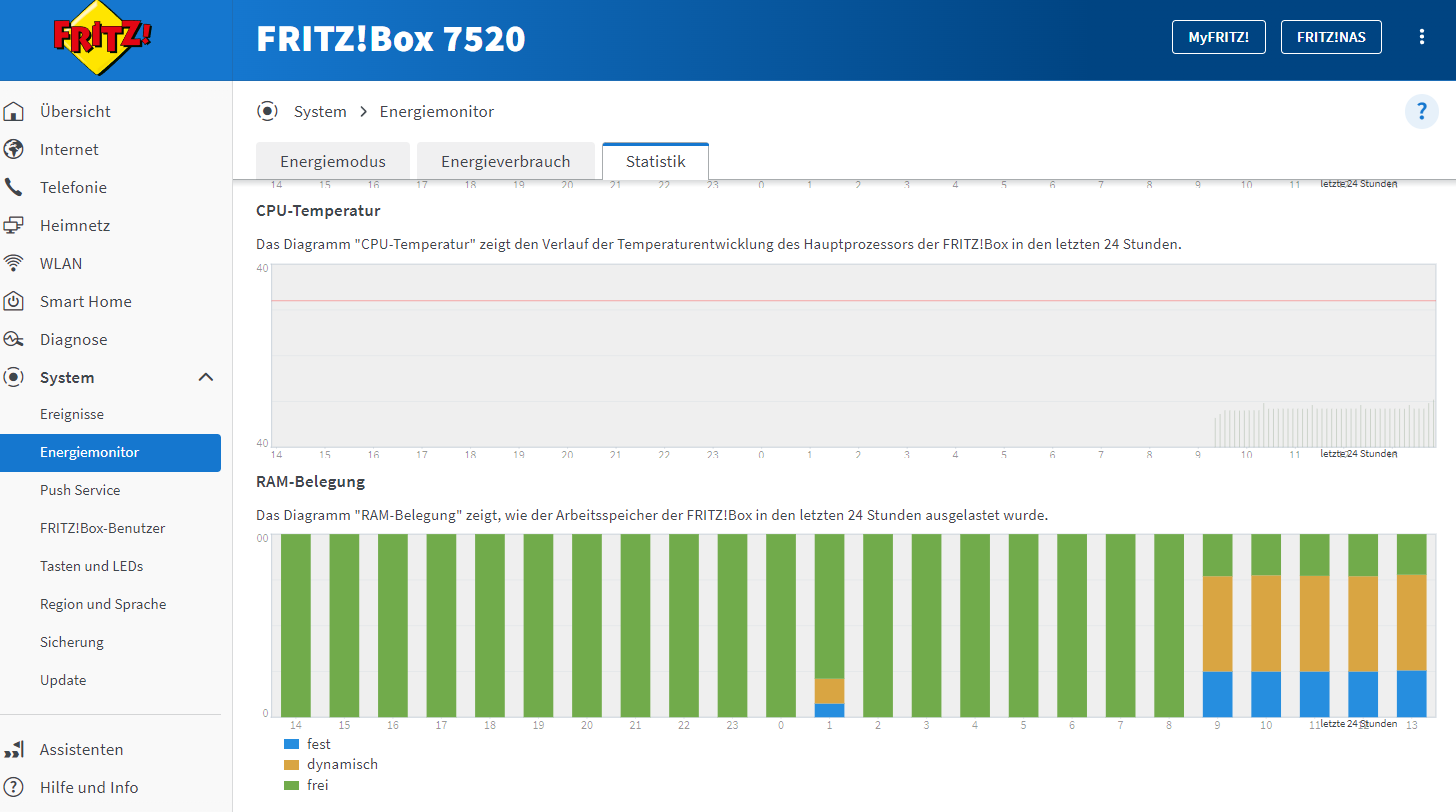1456x812 pixels.
Task: Collapse the System menu chevron
Action: (x=206, y=377)
